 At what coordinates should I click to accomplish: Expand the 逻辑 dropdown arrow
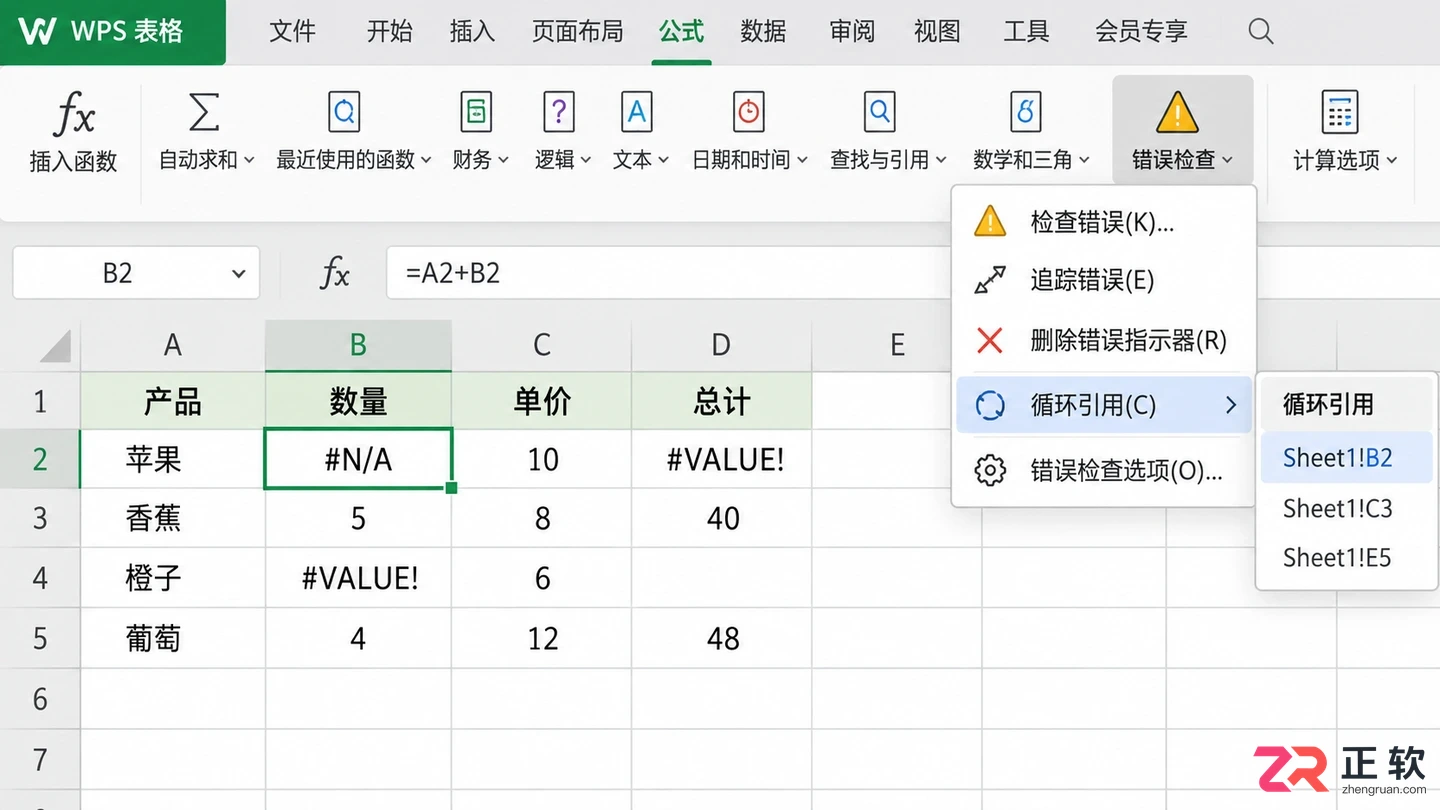pyautogui.click(x=586, y=160)
